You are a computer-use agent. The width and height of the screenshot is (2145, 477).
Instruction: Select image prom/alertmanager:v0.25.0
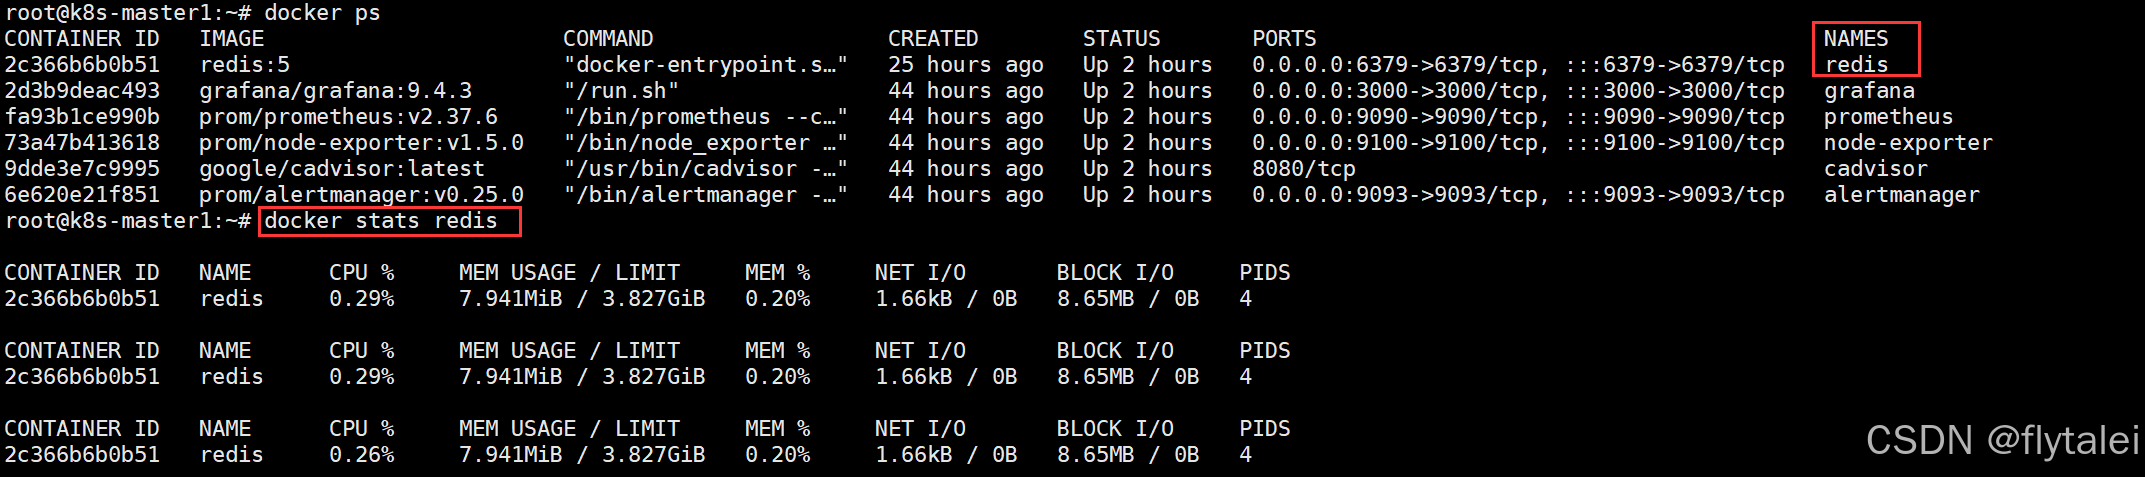point(362,195)
